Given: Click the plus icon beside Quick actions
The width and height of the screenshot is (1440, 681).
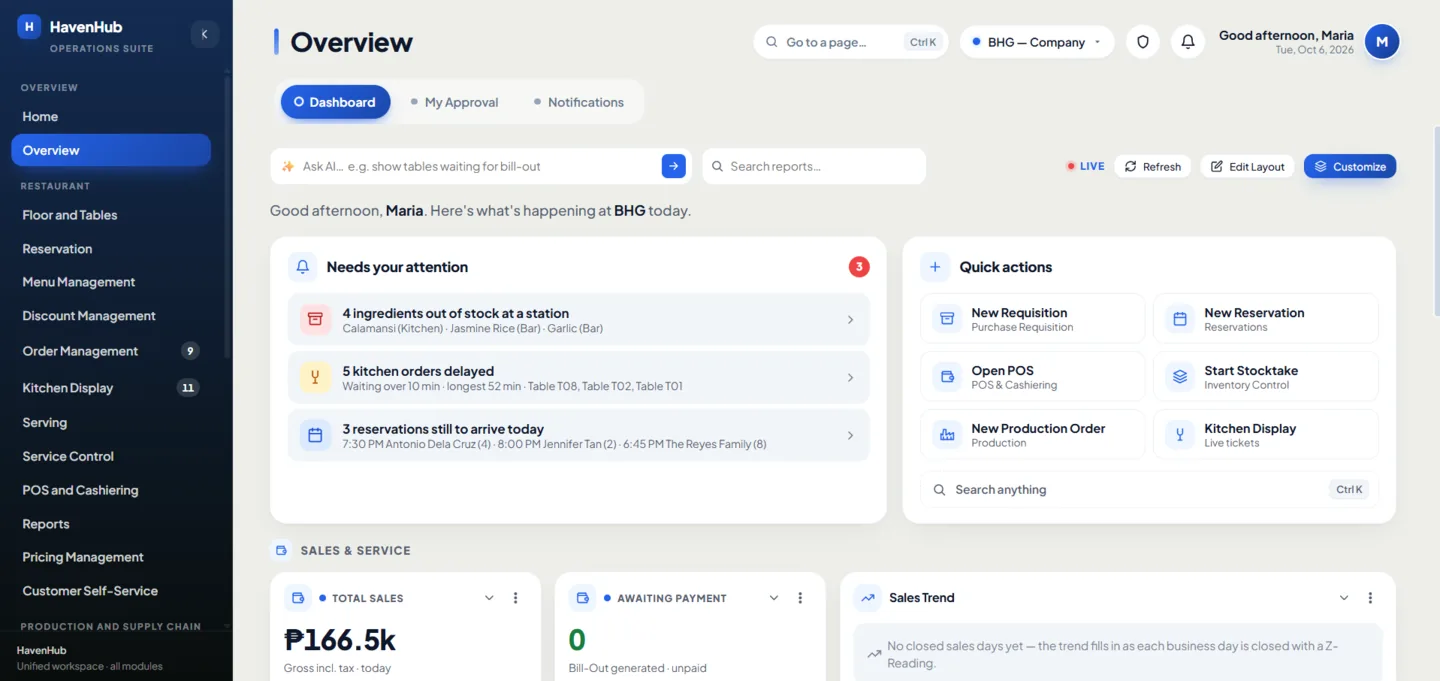Looking at the screenshot, I should coord(935,267).
